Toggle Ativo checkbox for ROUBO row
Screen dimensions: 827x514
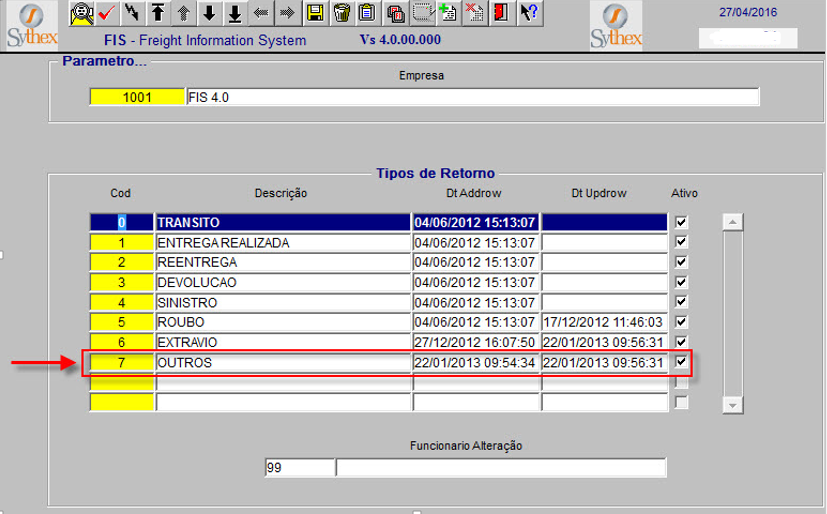click(681, 322)
